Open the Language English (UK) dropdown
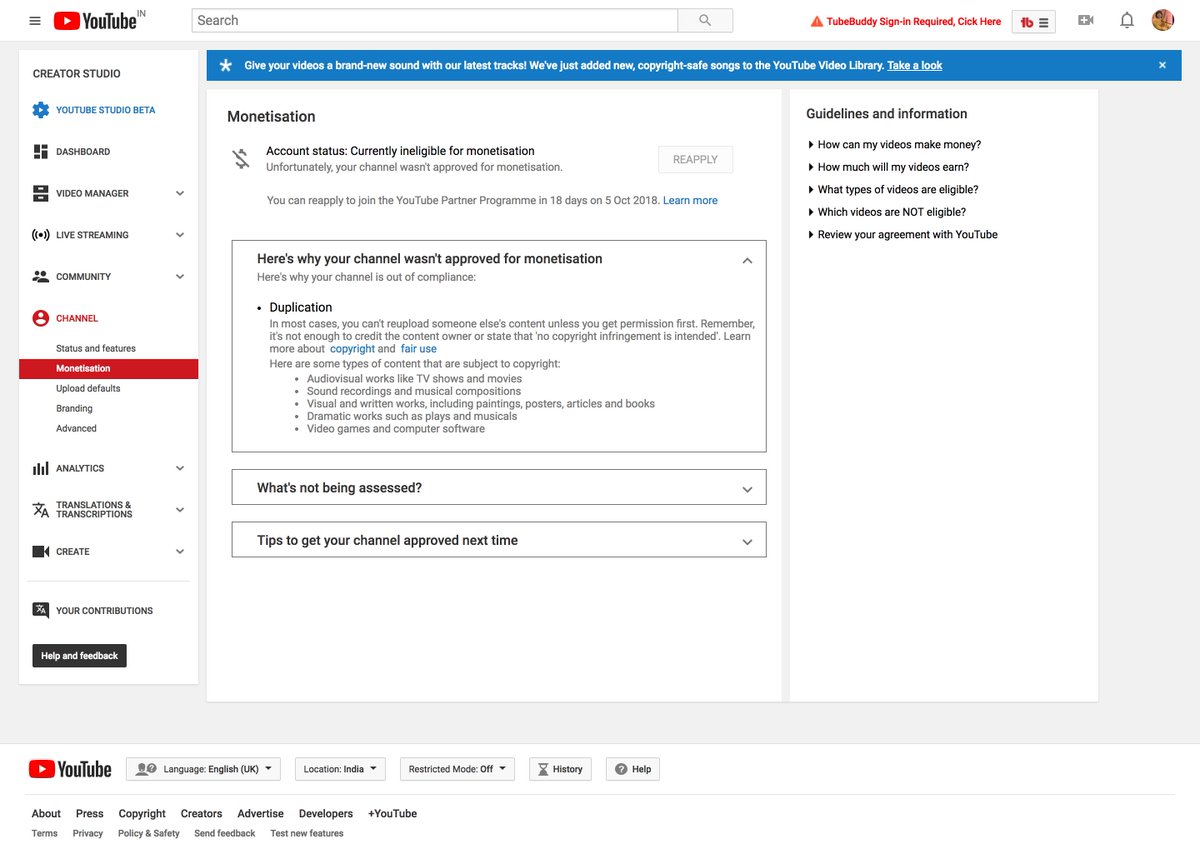1200x864 pixels. pyautogui.click(x=203, y=769)
